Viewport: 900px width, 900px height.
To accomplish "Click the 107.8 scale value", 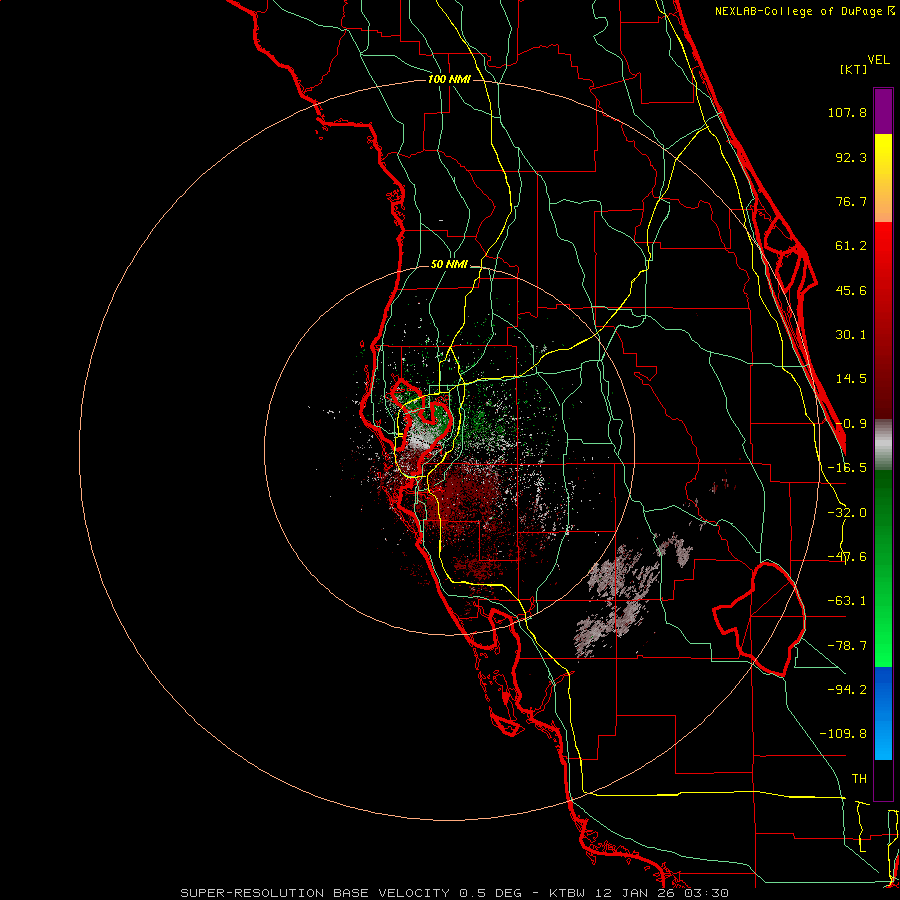I will [847, 112].
